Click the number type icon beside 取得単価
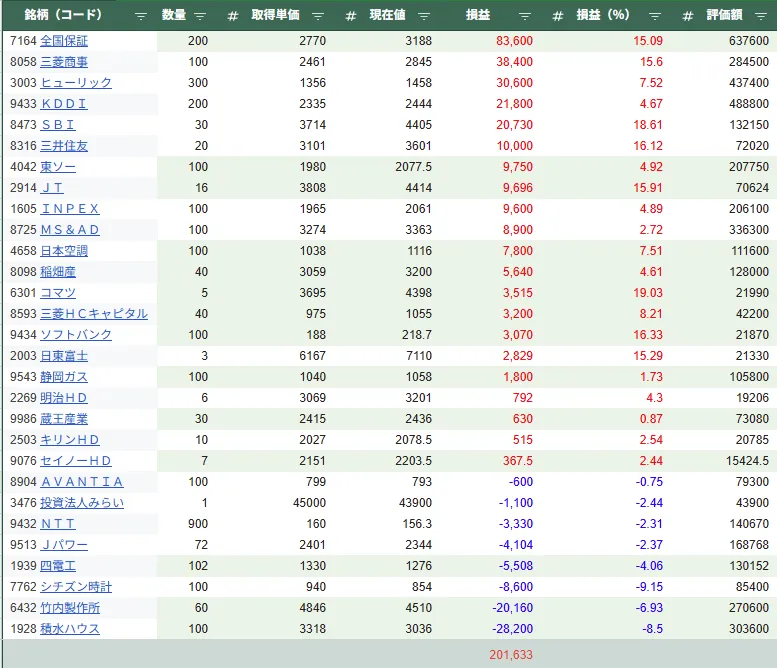Viewport: 777px width, 668px height. coord(232,16)
